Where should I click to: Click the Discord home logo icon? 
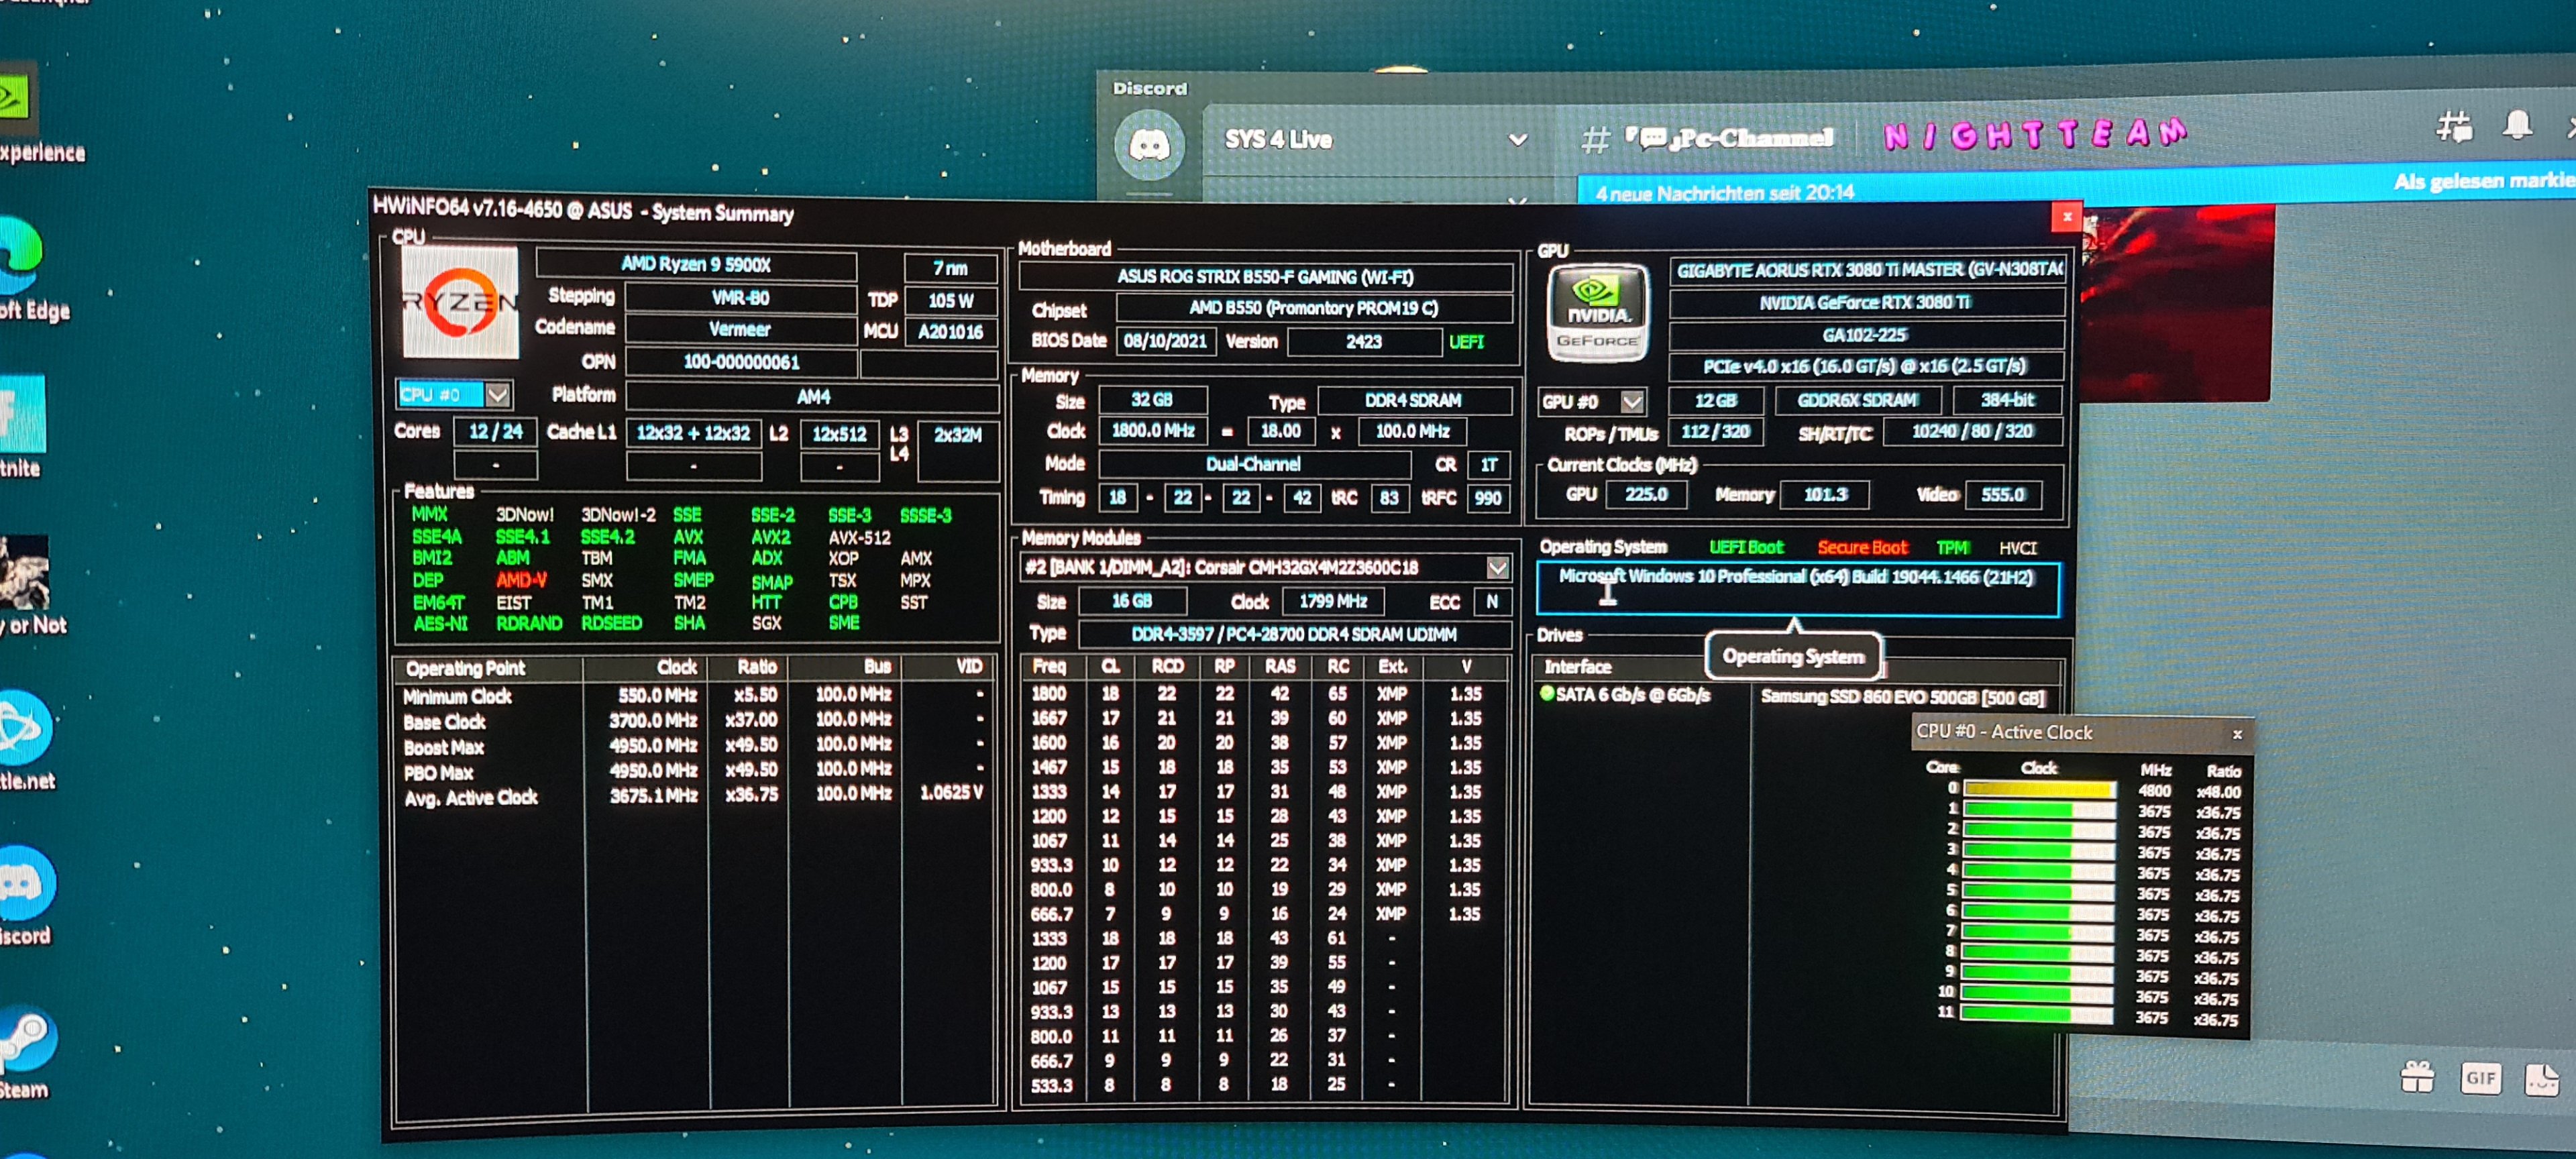[1149, 145]
